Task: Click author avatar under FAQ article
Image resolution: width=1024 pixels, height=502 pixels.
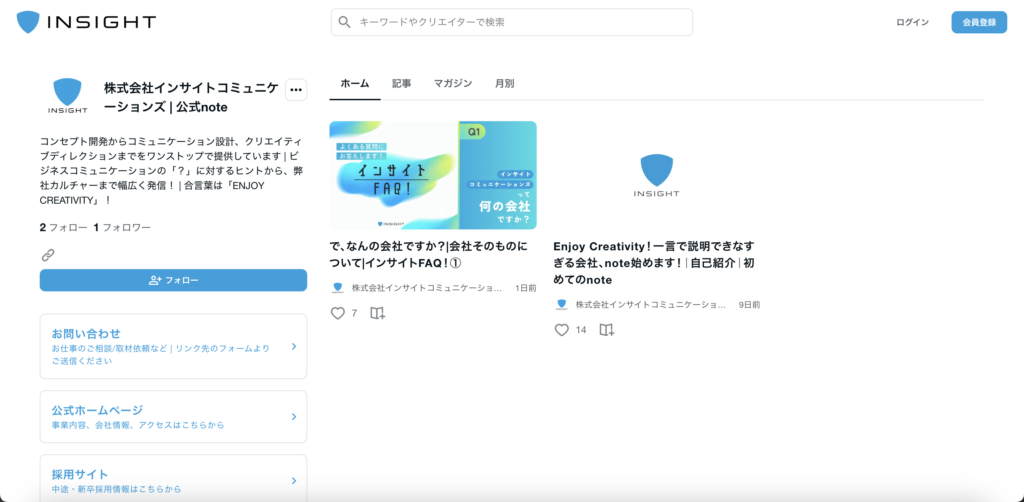Action: (x=338, y=288)
